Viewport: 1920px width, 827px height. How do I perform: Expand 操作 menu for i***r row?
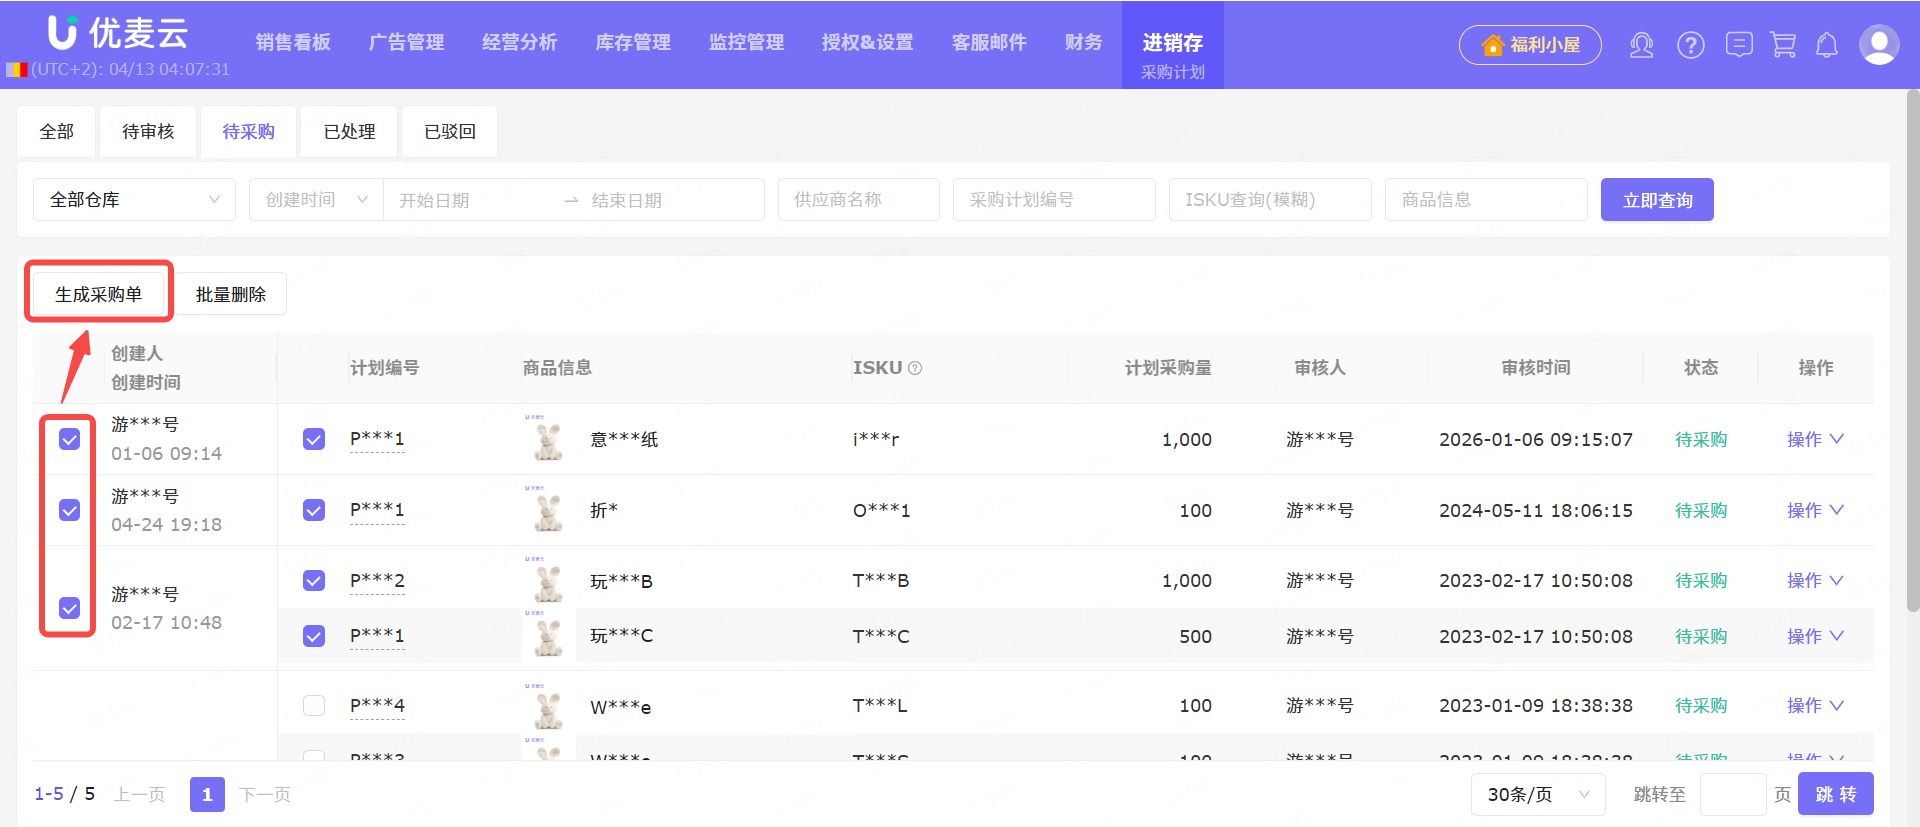1815,439
